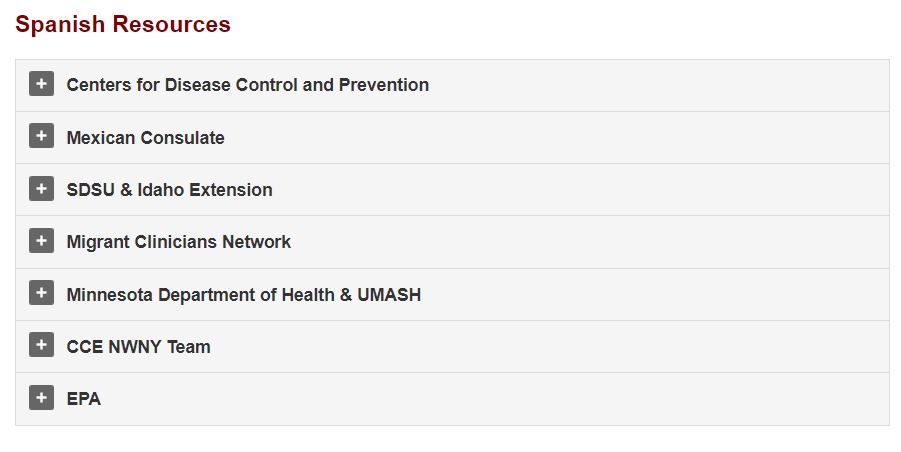
Task: Click plus icon beside EPA
Action: tap(41, 398)
